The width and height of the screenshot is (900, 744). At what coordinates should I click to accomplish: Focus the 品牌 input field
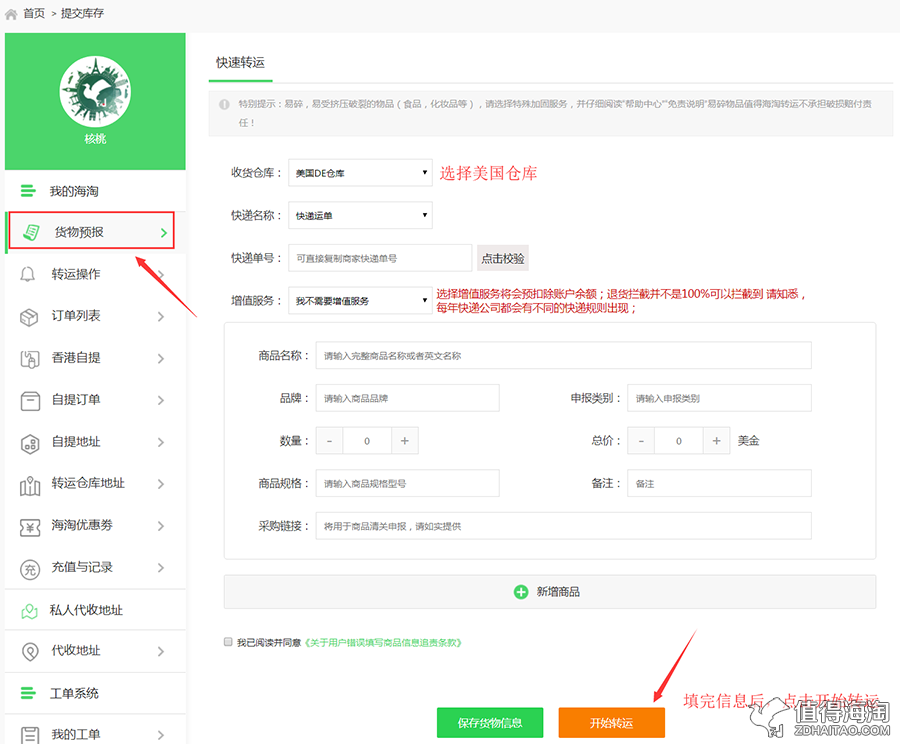tap(408, 398)
